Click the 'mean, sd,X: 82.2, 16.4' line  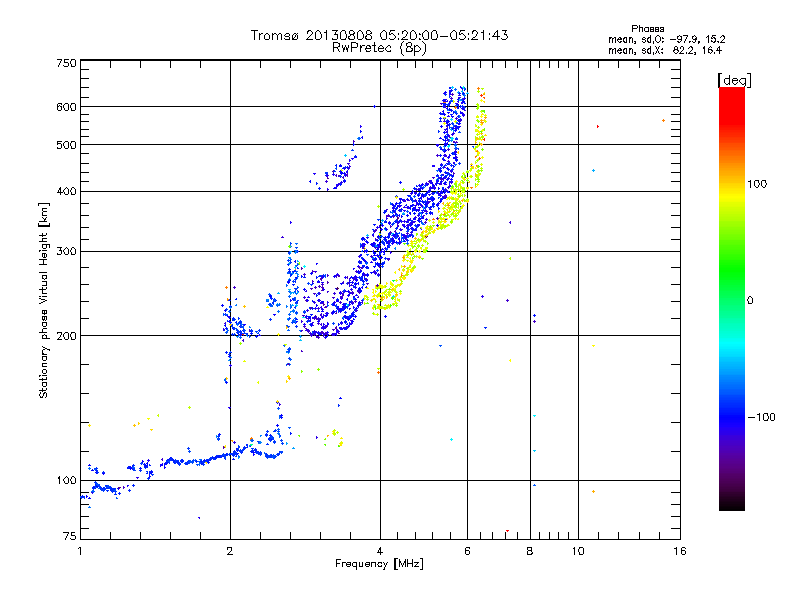coord(665,50)
